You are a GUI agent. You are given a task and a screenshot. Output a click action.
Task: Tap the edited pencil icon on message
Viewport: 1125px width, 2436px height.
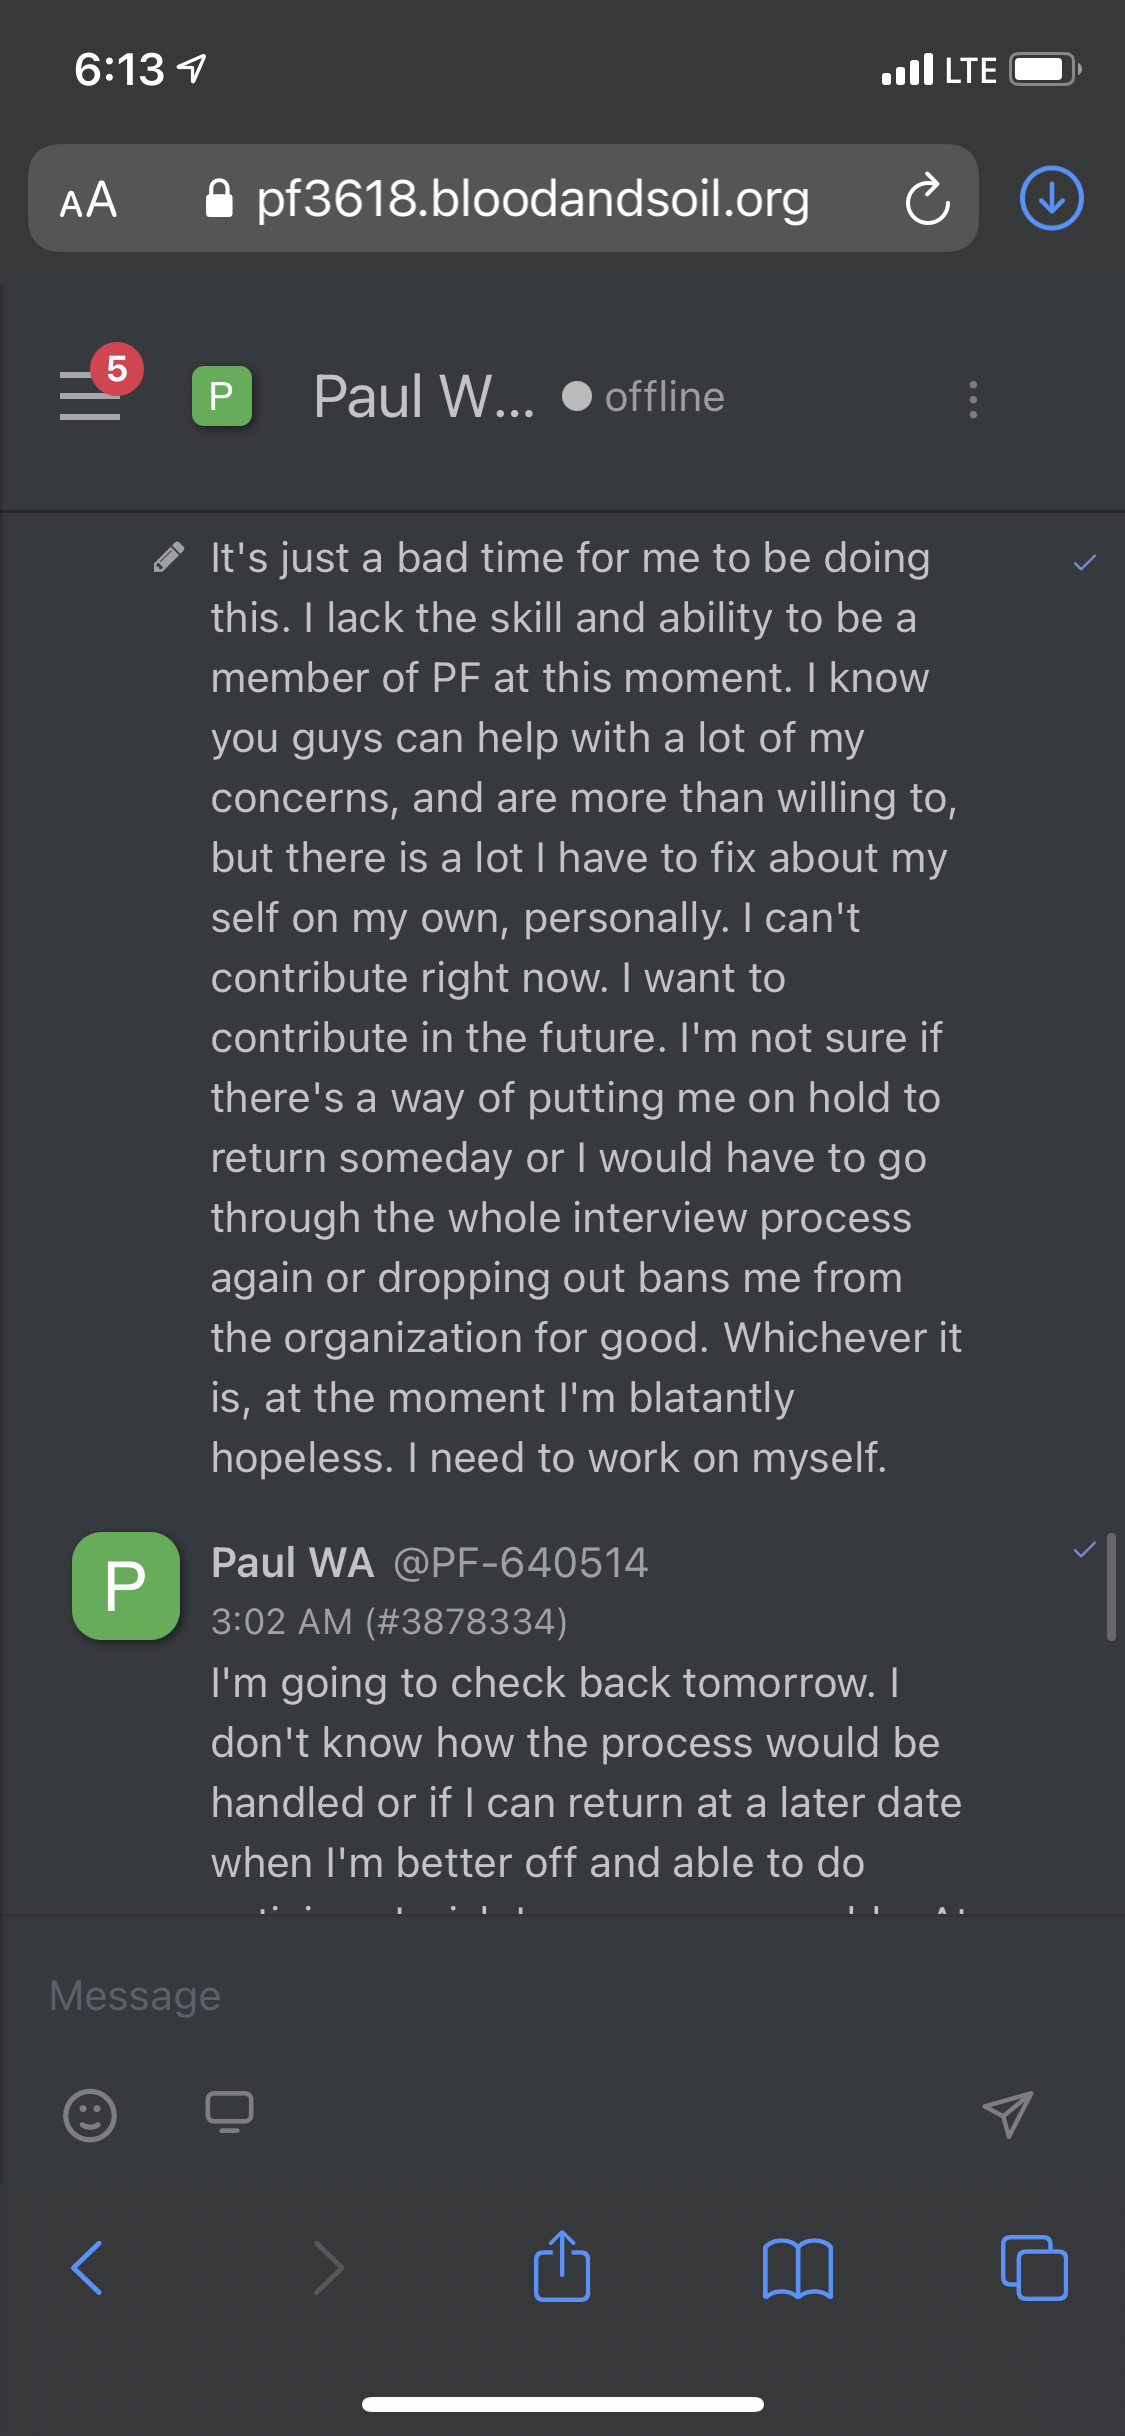tap(168, 557)
